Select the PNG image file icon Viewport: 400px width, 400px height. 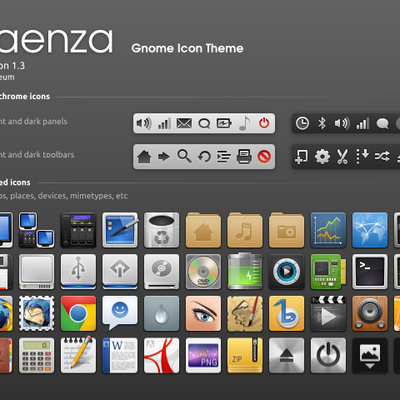pos(203,355)
